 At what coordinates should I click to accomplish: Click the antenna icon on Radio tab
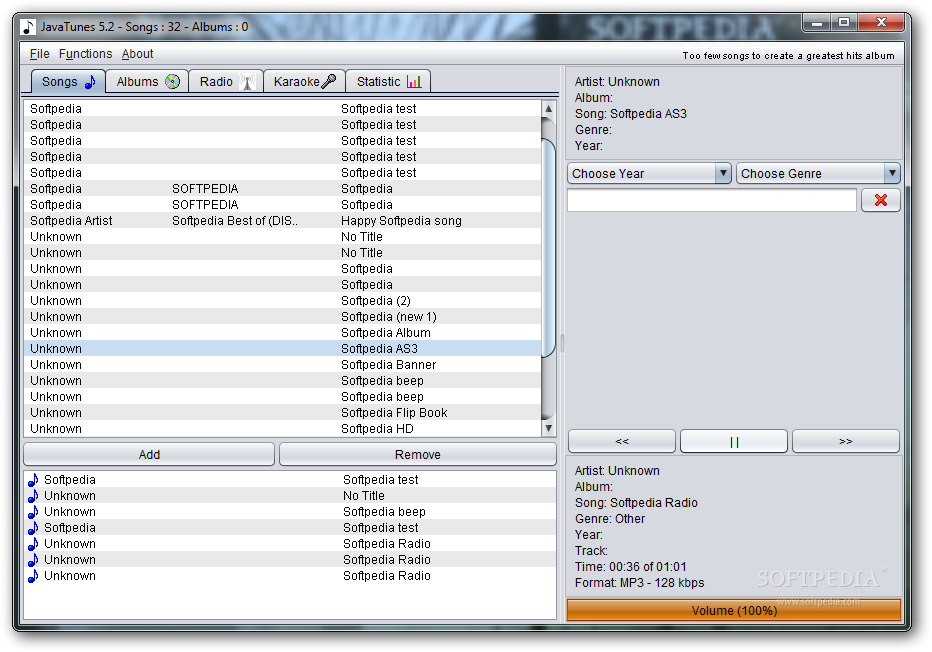[x=248, y=81]
